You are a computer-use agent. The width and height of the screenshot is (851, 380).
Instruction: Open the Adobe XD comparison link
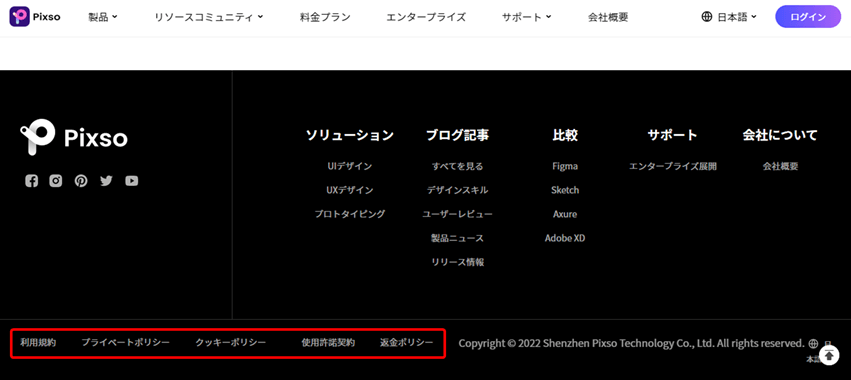(x=565, y=238)
